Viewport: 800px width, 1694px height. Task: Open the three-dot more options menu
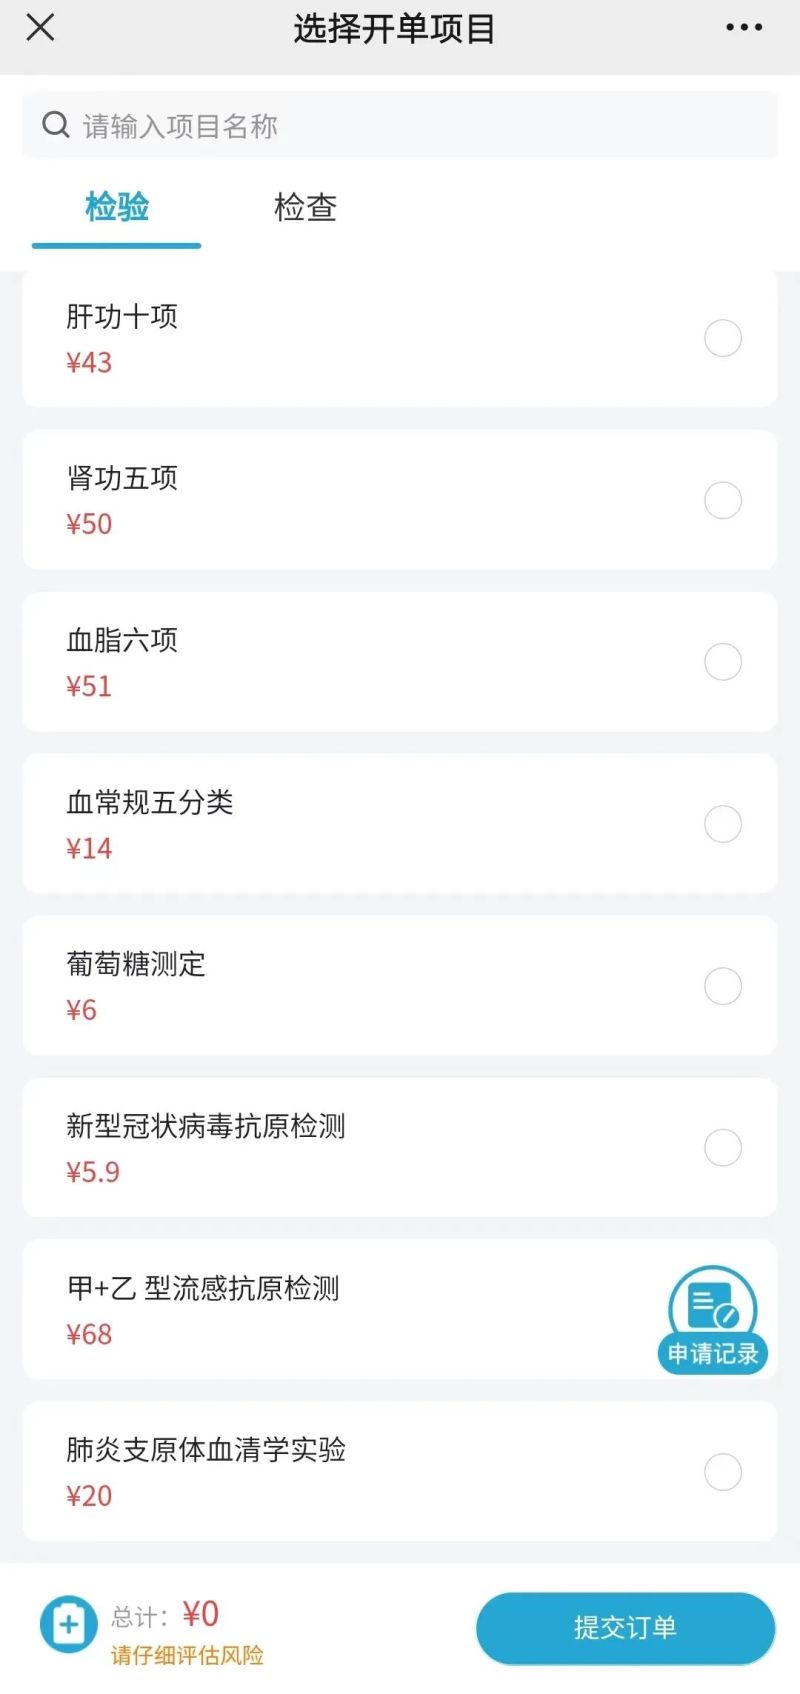pyautogui.click(x=743, y=28)
